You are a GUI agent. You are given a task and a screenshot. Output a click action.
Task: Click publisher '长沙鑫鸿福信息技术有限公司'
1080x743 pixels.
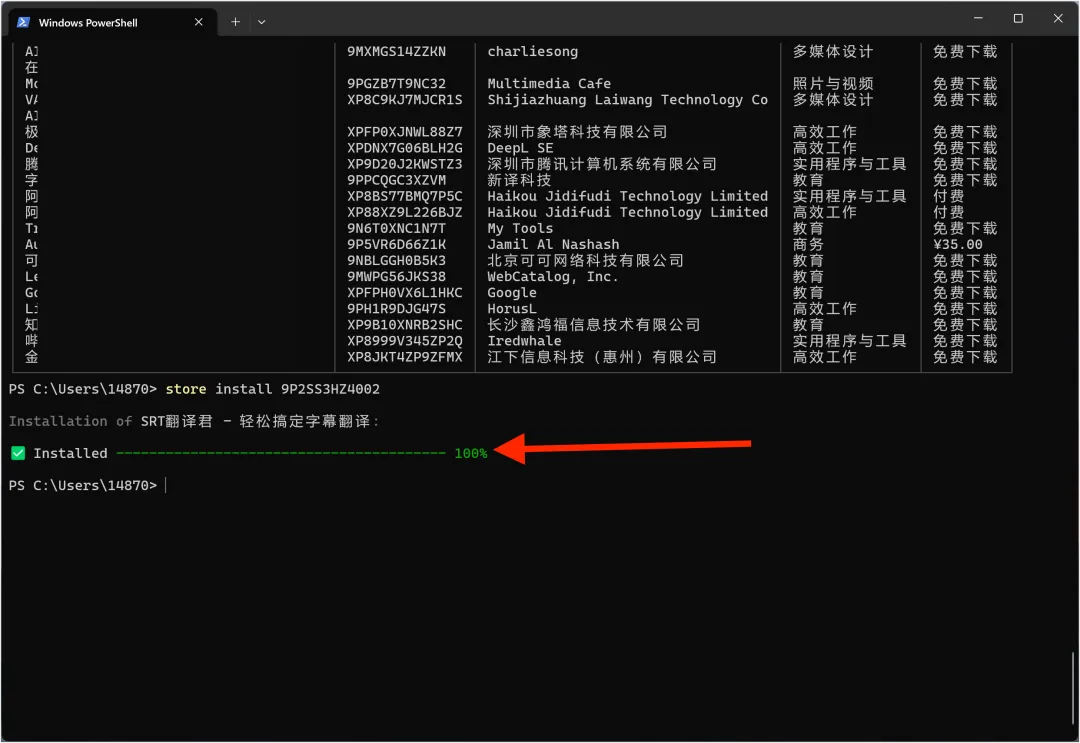pos(594,324)
